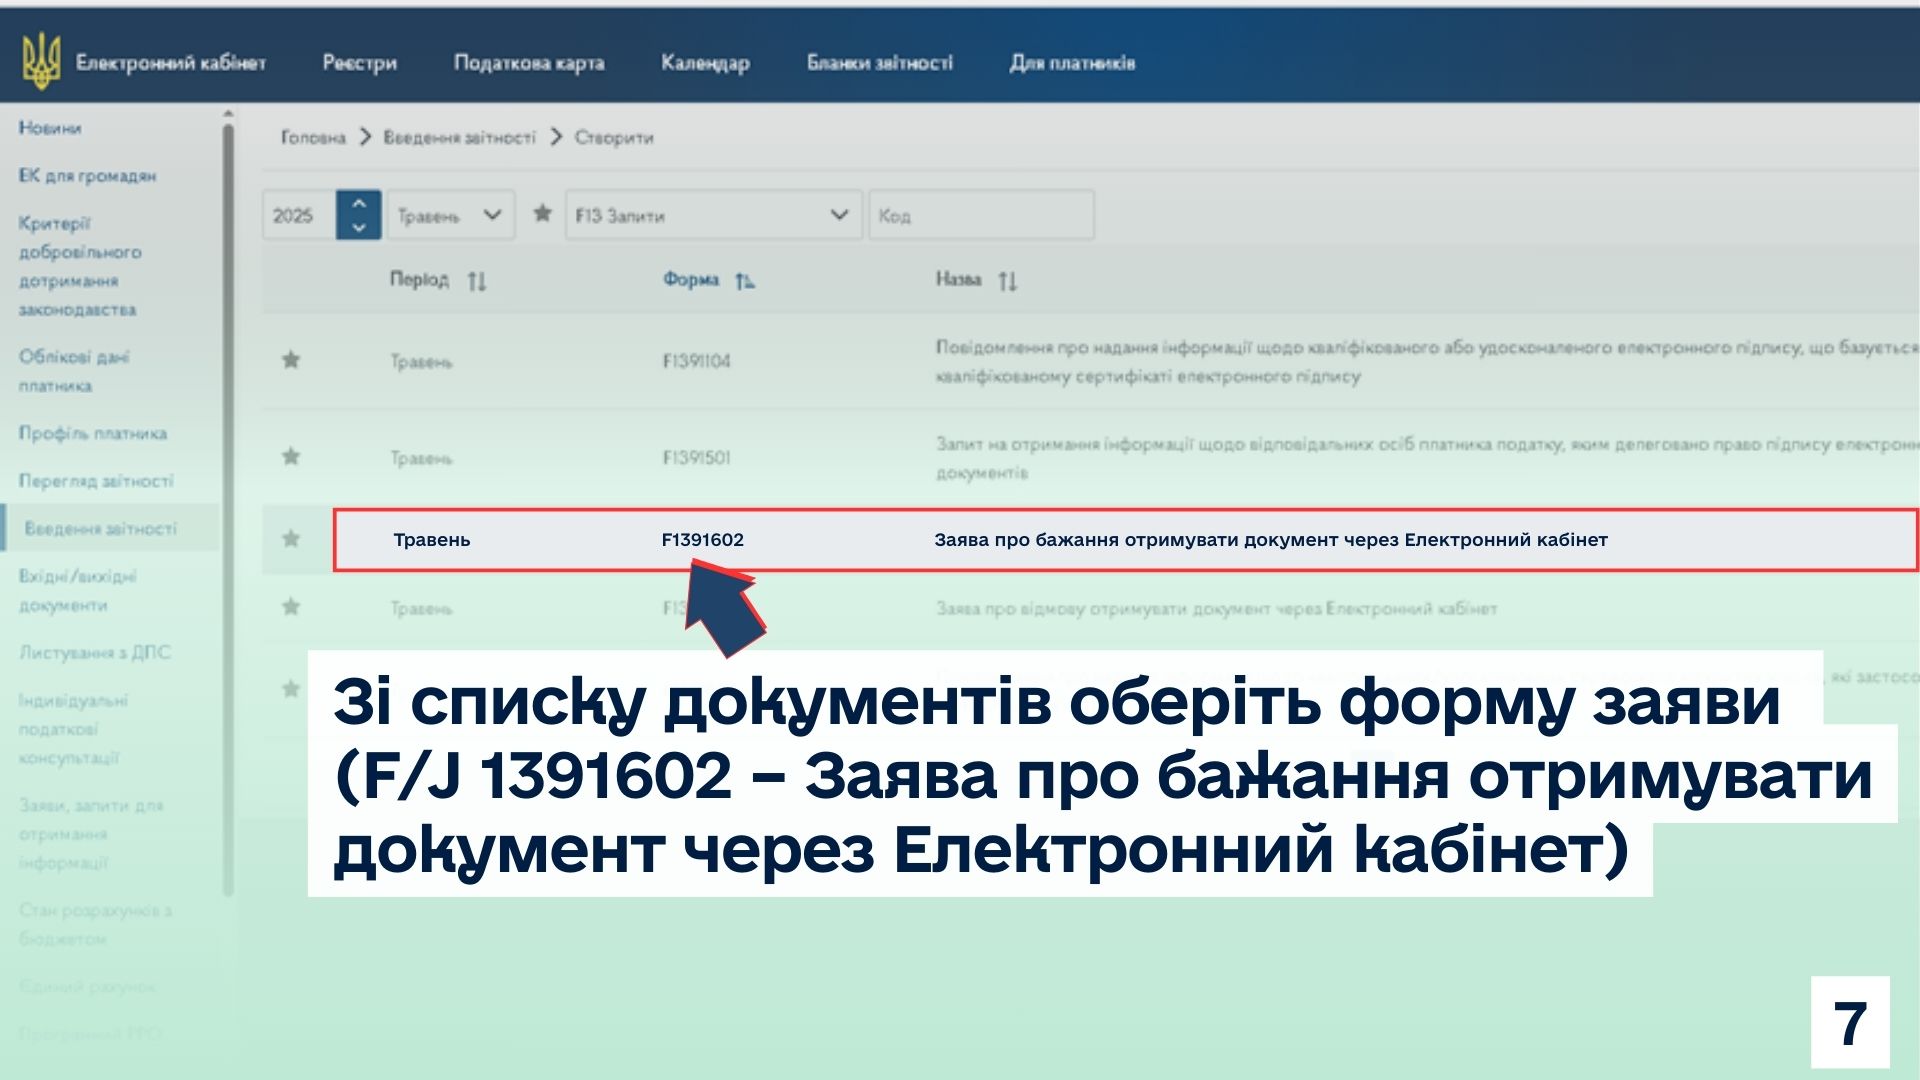Open Податкова карта menu item

tap(529, 63)
